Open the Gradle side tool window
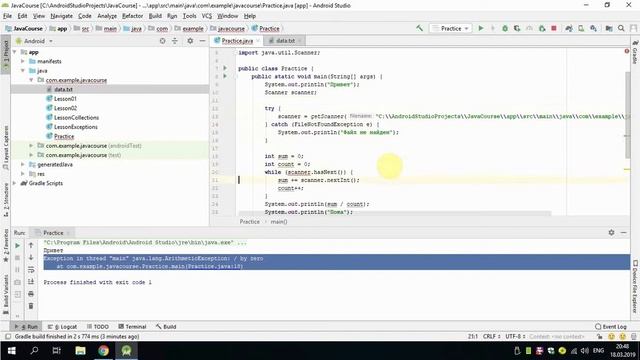The image size is (640, 360). (x=635, y=52)
